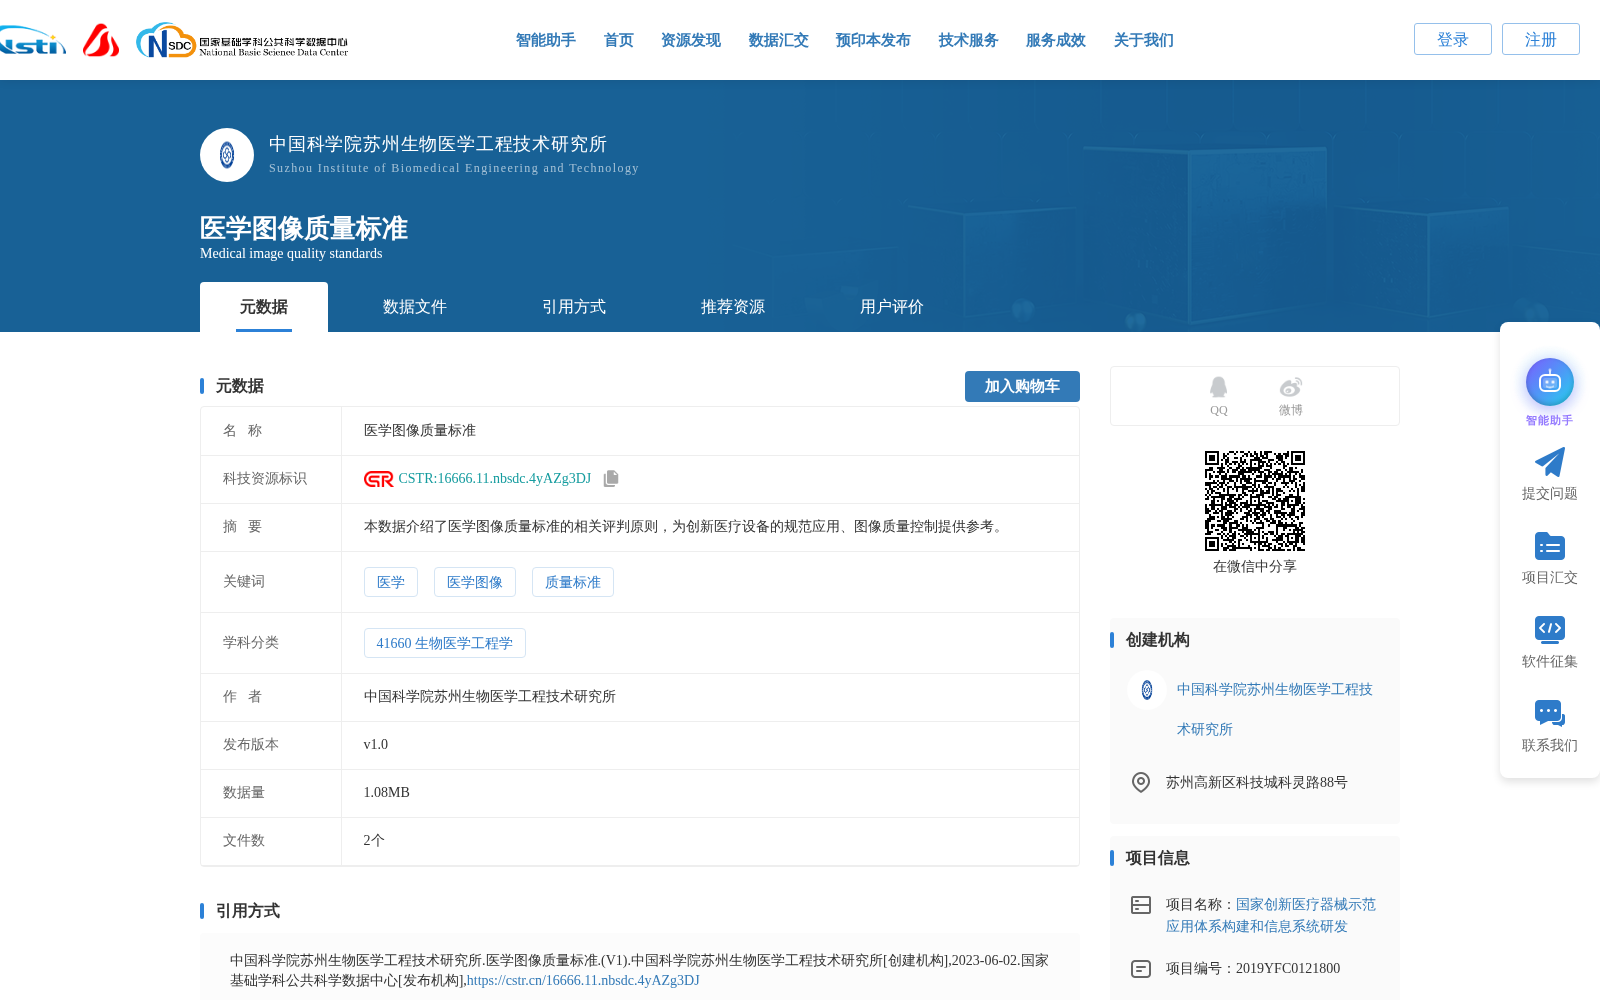The image size is (1600, 1000).
Task: Open the 数据汇交 navigation item
Action: pos(779,40)
